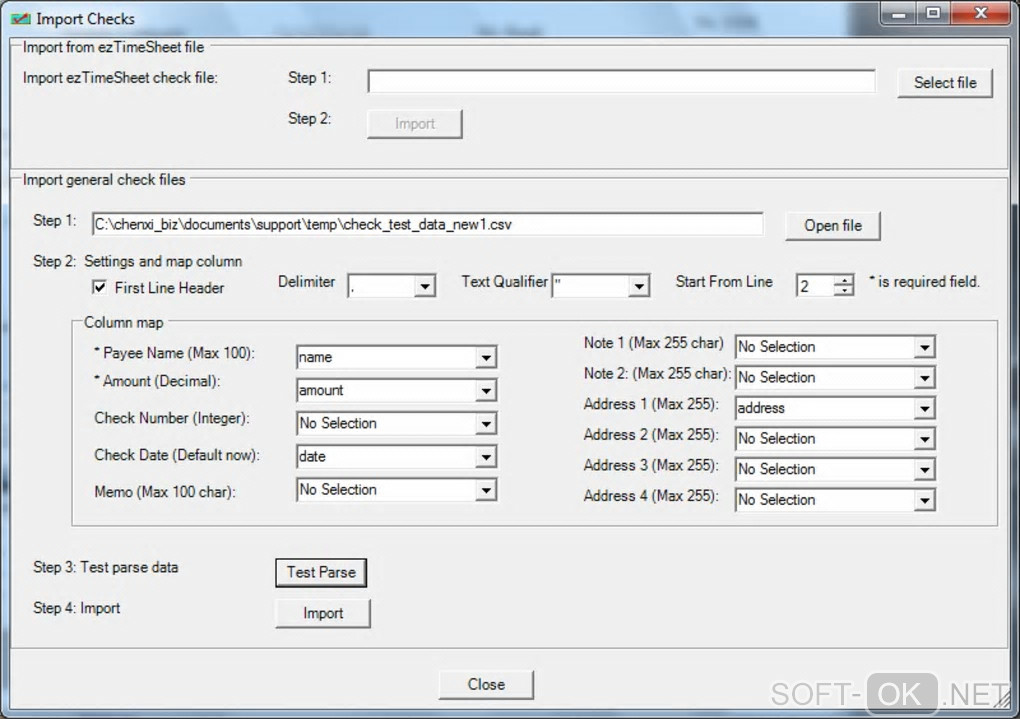
Task: Click the Start From Line value field
Action: [x=816, y=286]
